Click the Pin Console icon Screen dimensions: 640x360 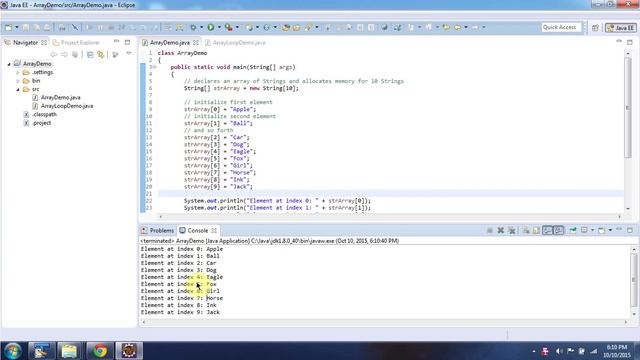tap(573, 230)
